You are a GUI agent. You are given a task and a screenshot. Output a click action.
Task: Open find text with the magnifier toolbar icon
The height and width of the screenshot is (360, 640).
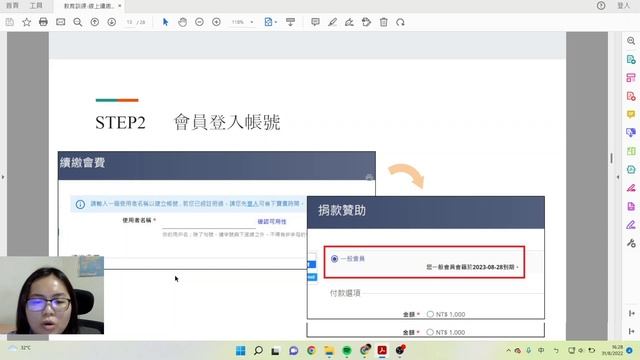[78, 22]
